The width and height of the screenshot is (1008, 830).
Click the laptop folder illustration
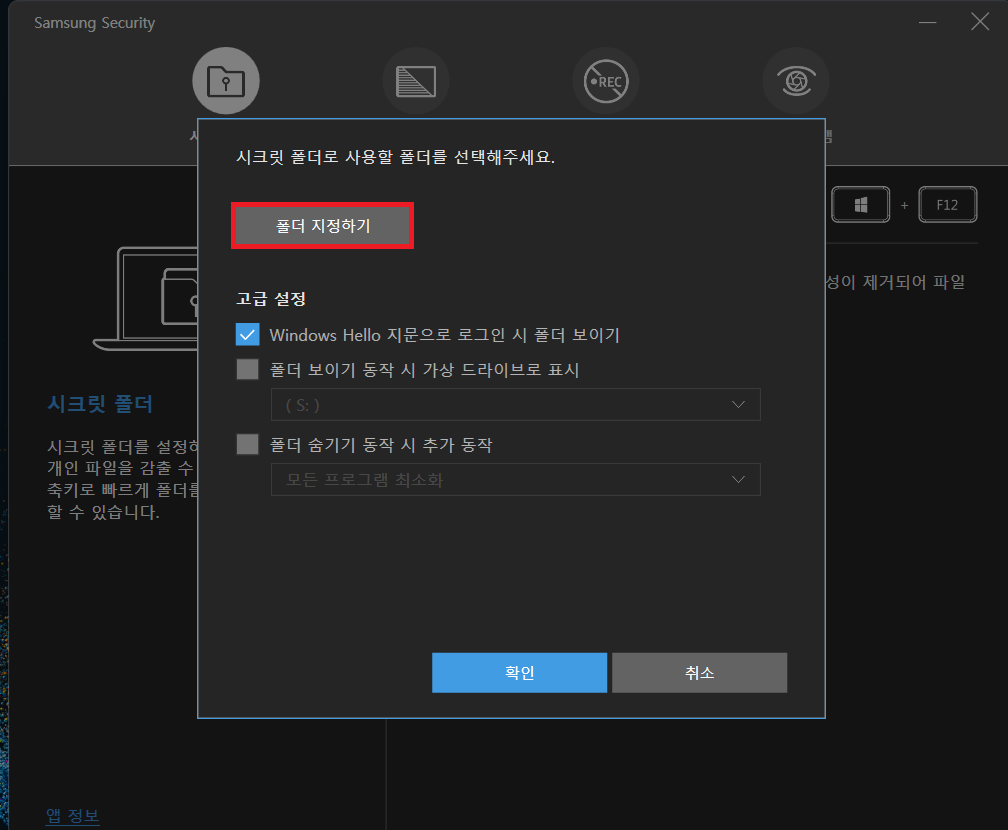(x=146, y=299)
